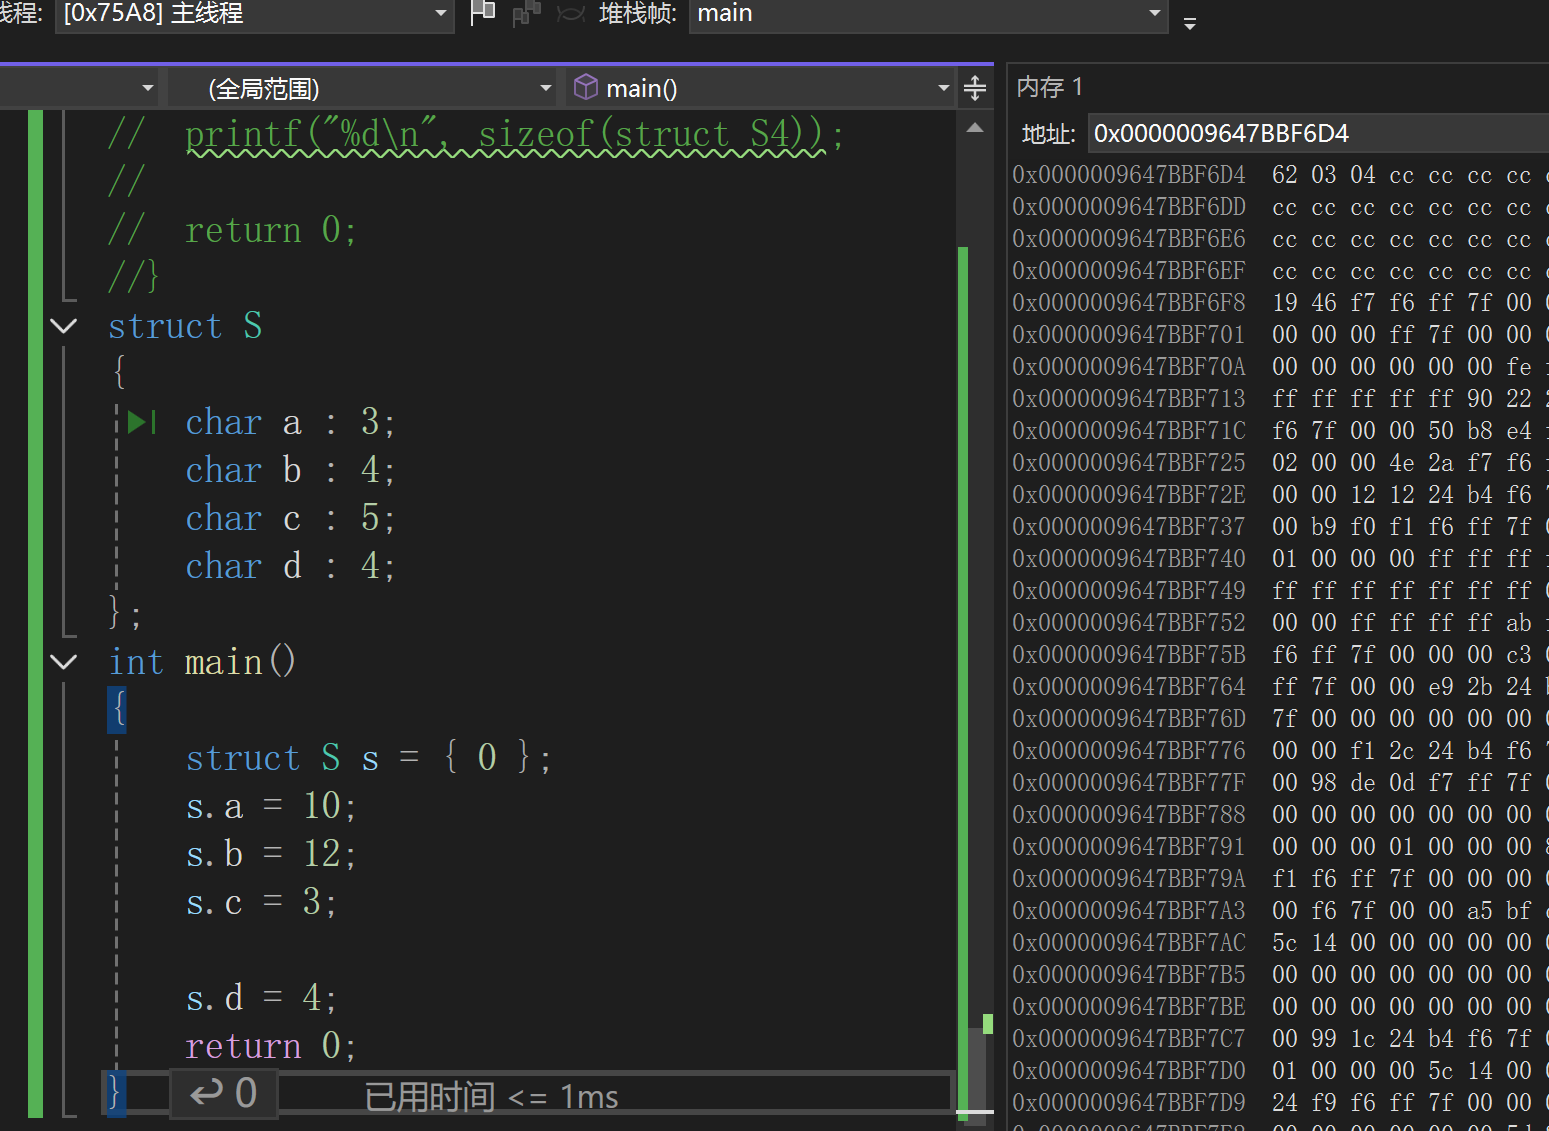
Task: Click the green run-to-here arrow at char a
Action: click(x=142, y=422)
